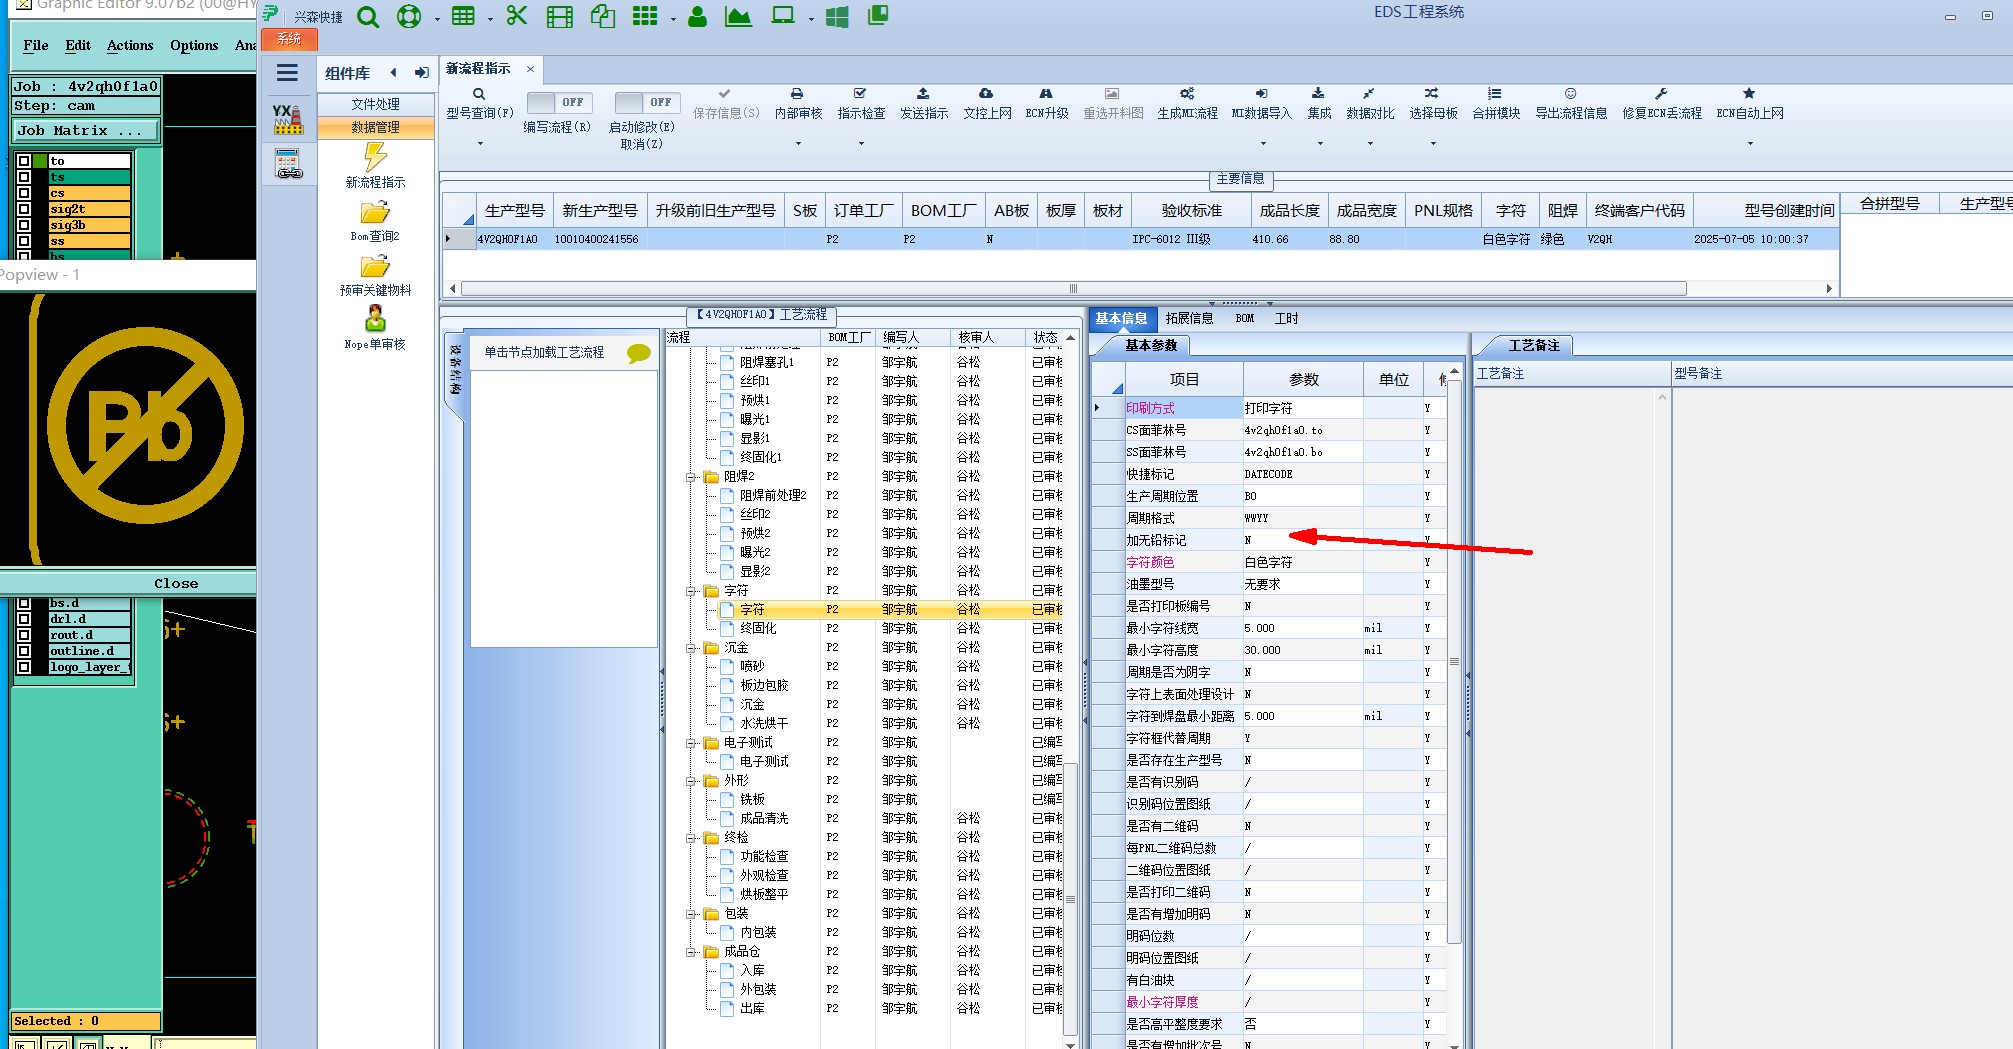Switch to the 工时 tab
The image size is (2013, 1049).
pos(1286,318)
